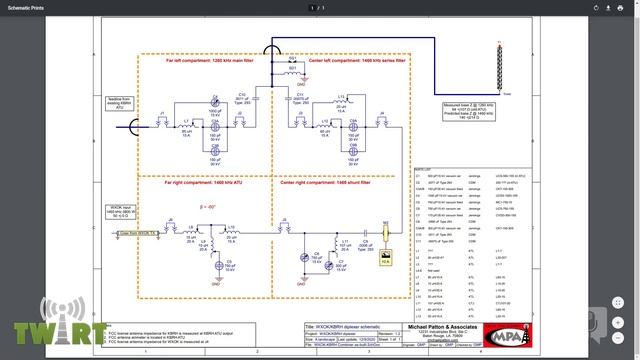Screen dimensions: 640x360
Task: Click 'Far right compartment: 1460 kHz ATU' heading
Action: pos(203,182)
